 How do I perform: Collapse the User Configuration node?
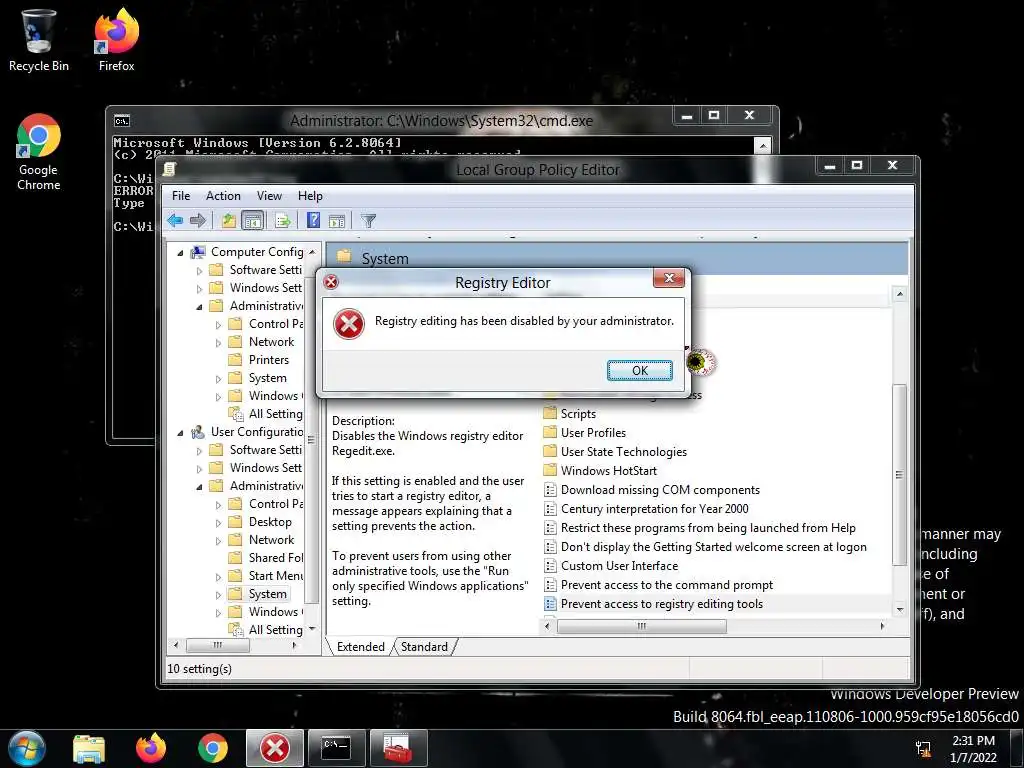(x=180, y=433)
